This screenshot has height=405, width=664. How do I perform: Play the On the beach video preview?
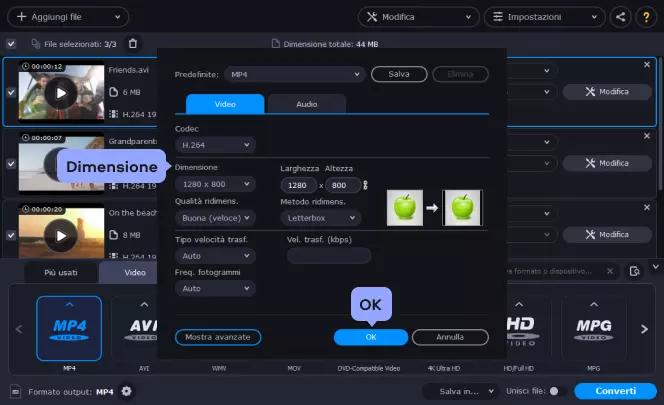tap(61, 236)
